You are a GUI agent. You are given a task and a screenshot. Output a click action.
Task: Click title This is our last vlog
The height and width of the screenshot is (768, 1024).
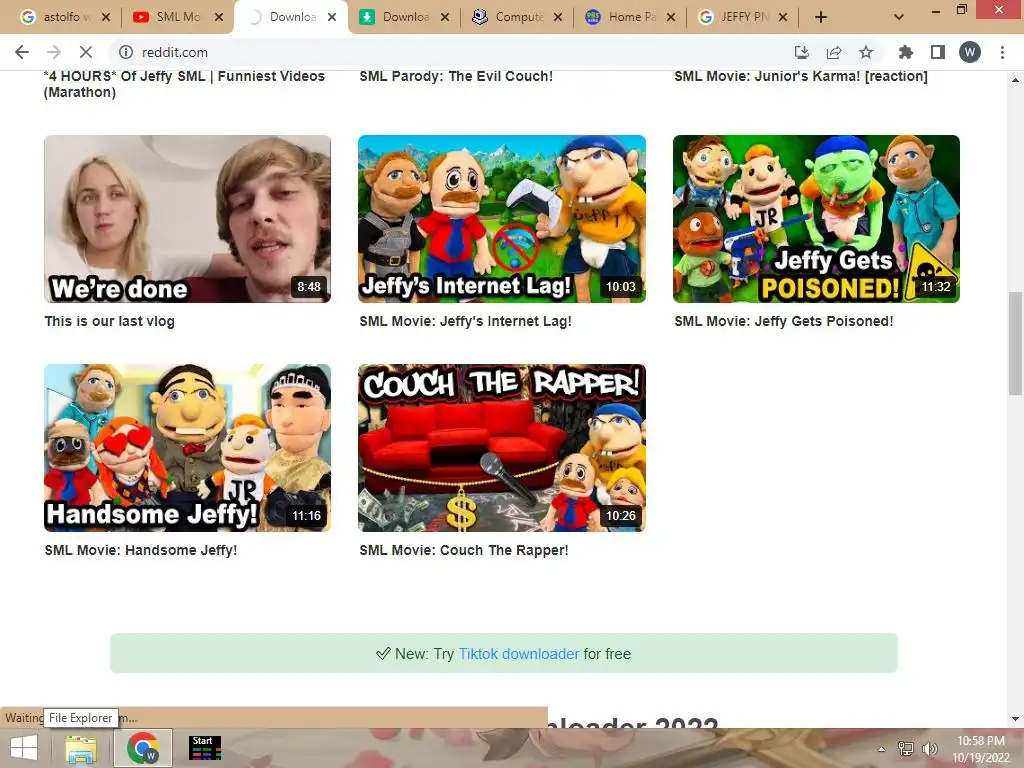click(110, 321)
